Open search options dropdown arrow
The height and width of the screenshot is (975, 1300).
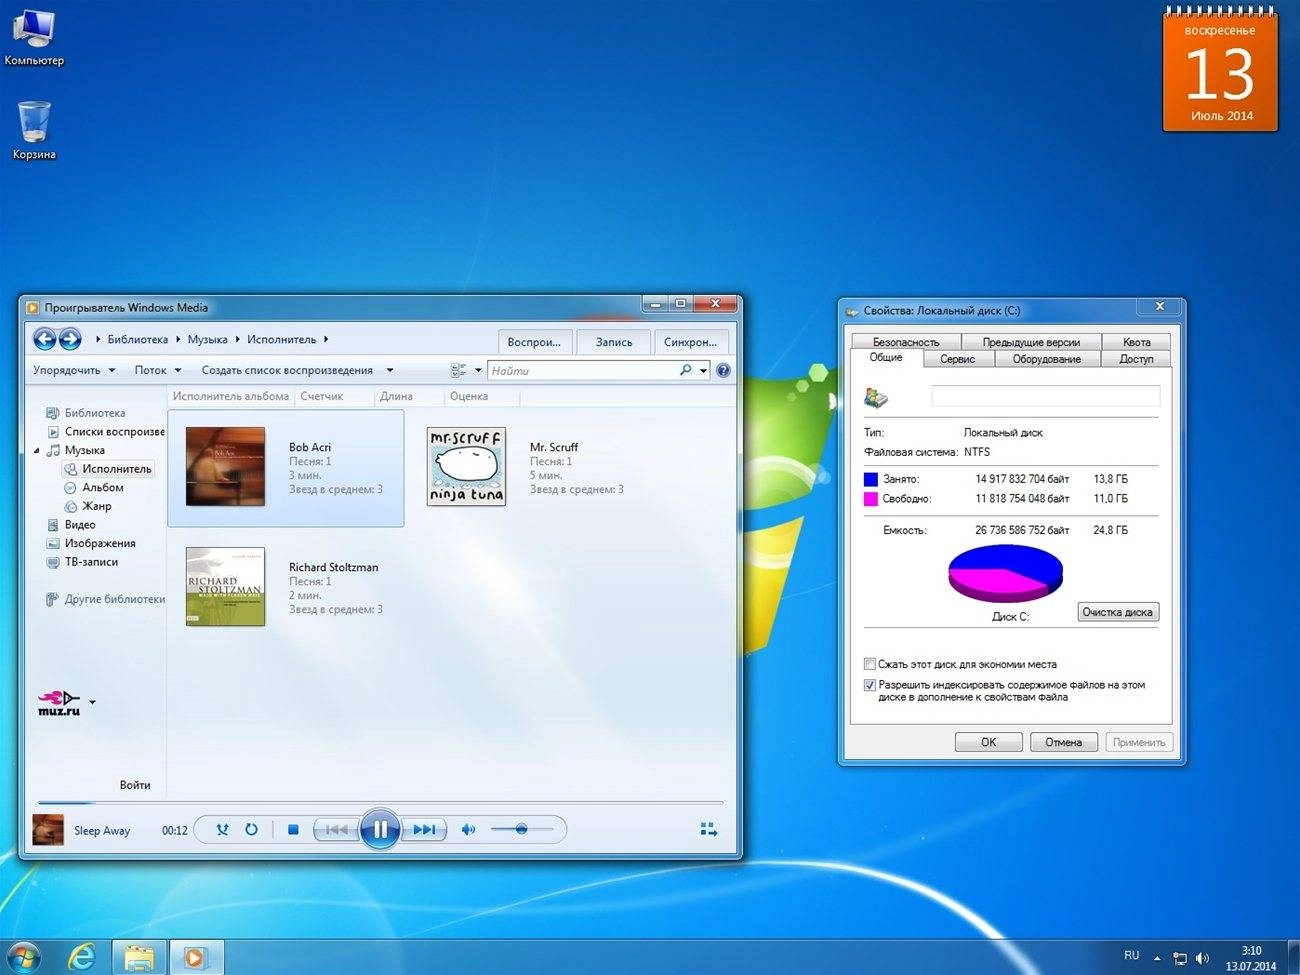click(704, 370)
